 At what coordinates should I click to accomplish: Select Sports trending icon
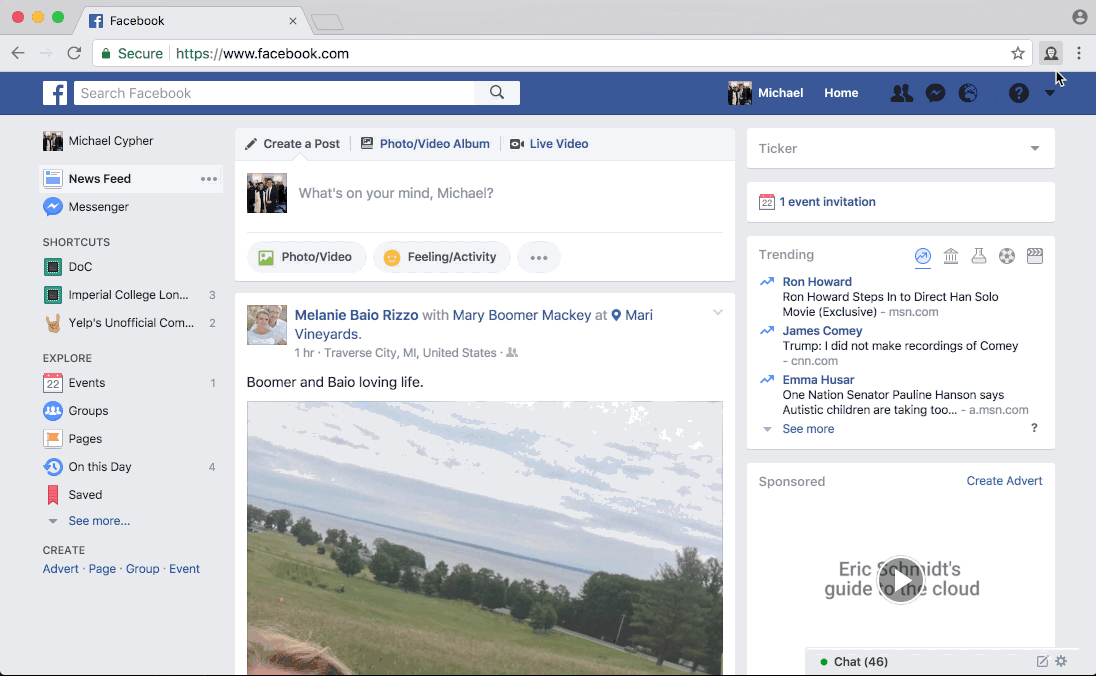tap(1007, 256)
